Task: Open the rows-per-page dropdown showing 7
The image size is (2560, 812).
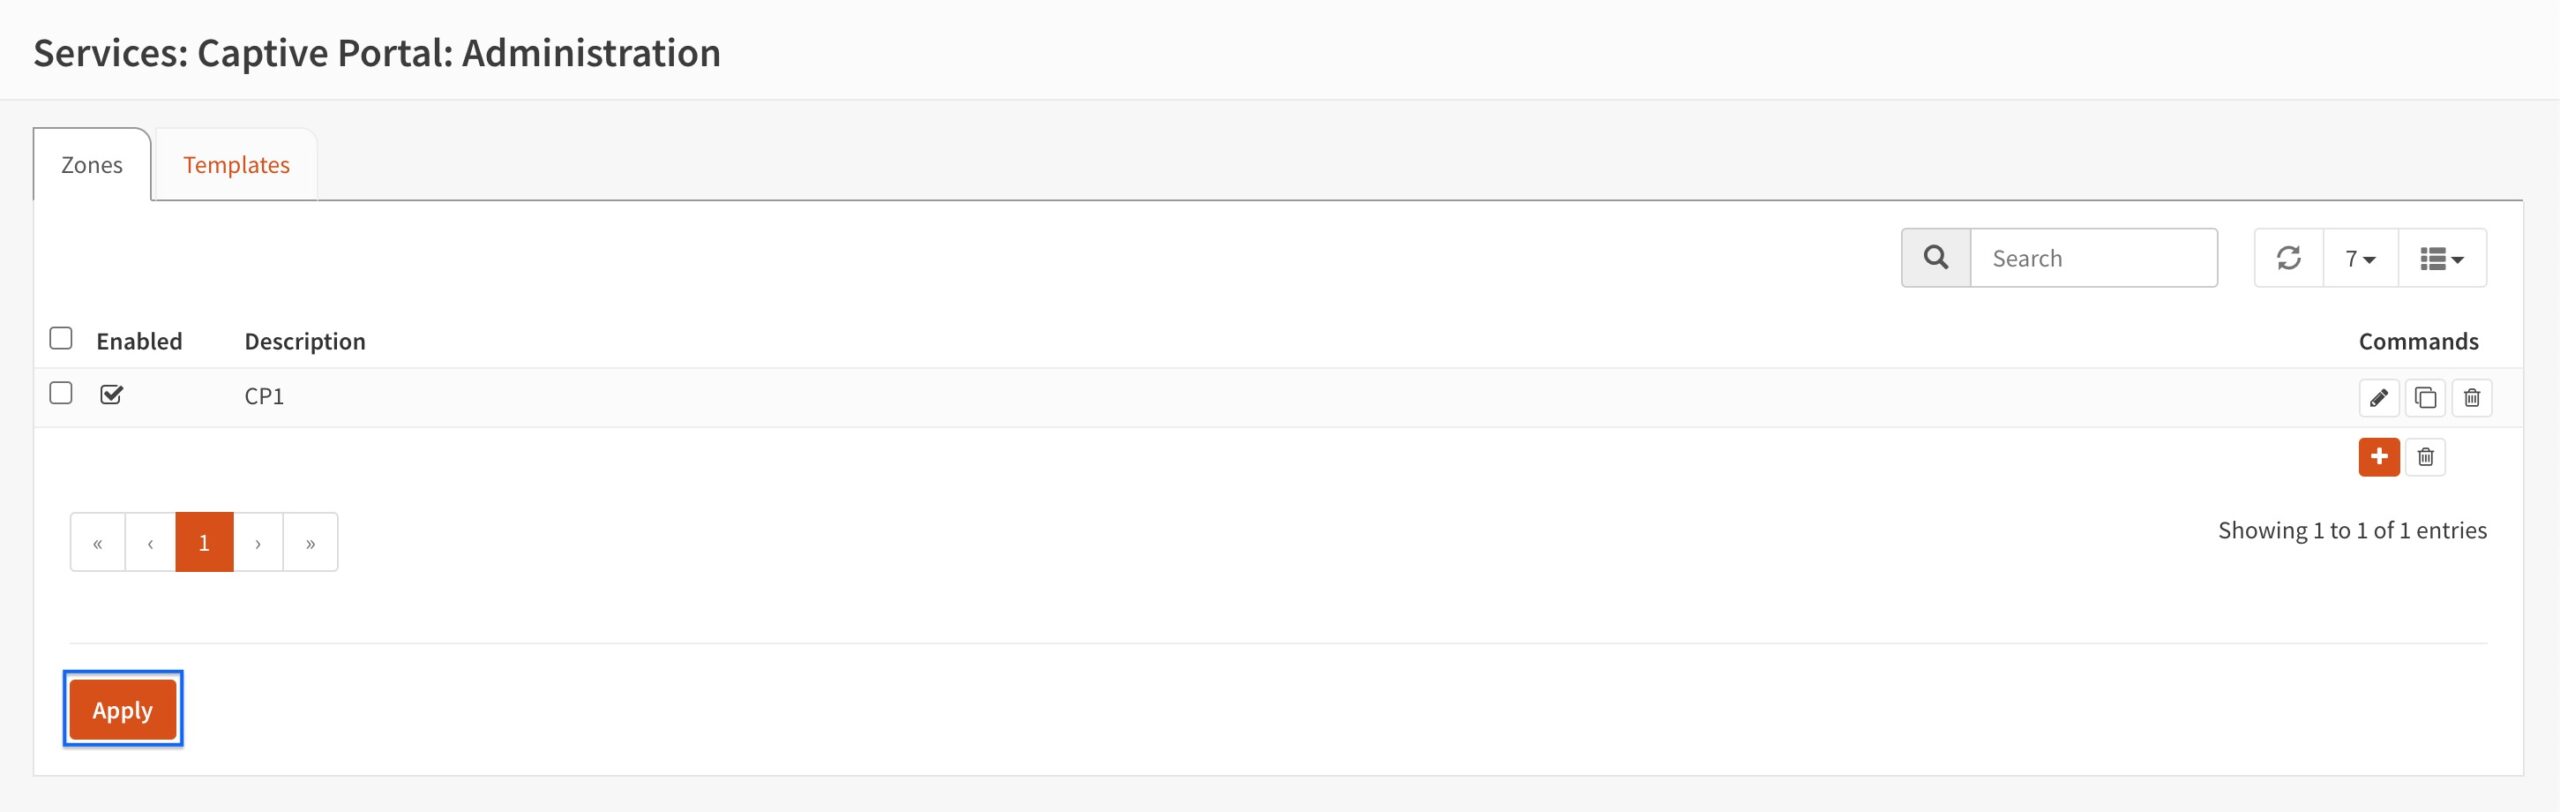Action: point(2360,258)
